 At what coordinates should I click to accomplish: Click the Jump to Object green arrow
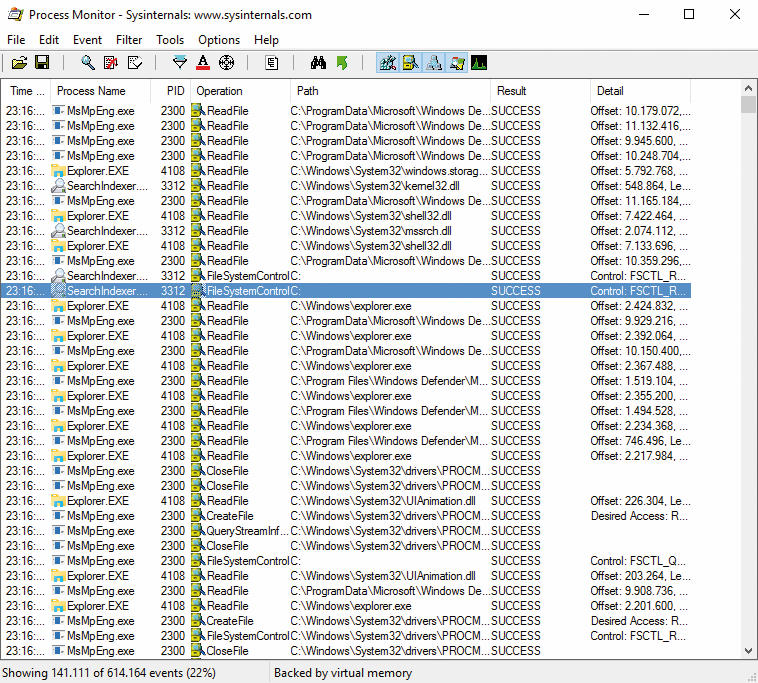[342, 63]
